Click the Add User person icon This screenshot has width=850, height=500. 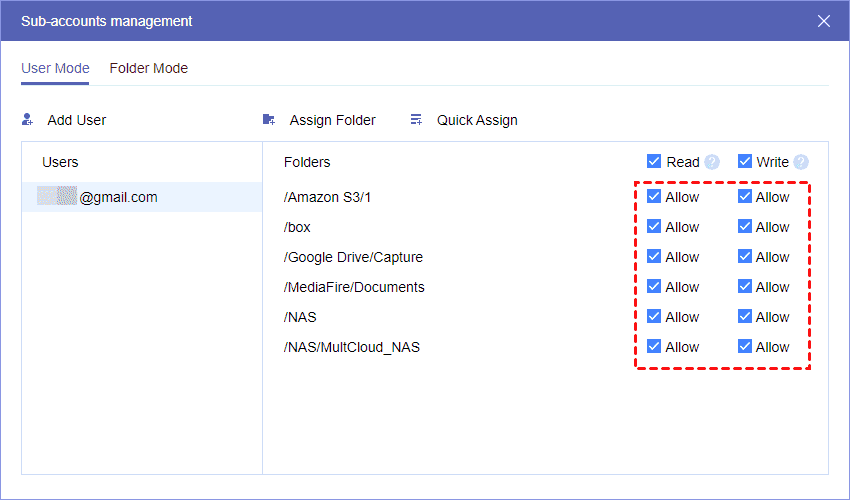coord(28,120)
